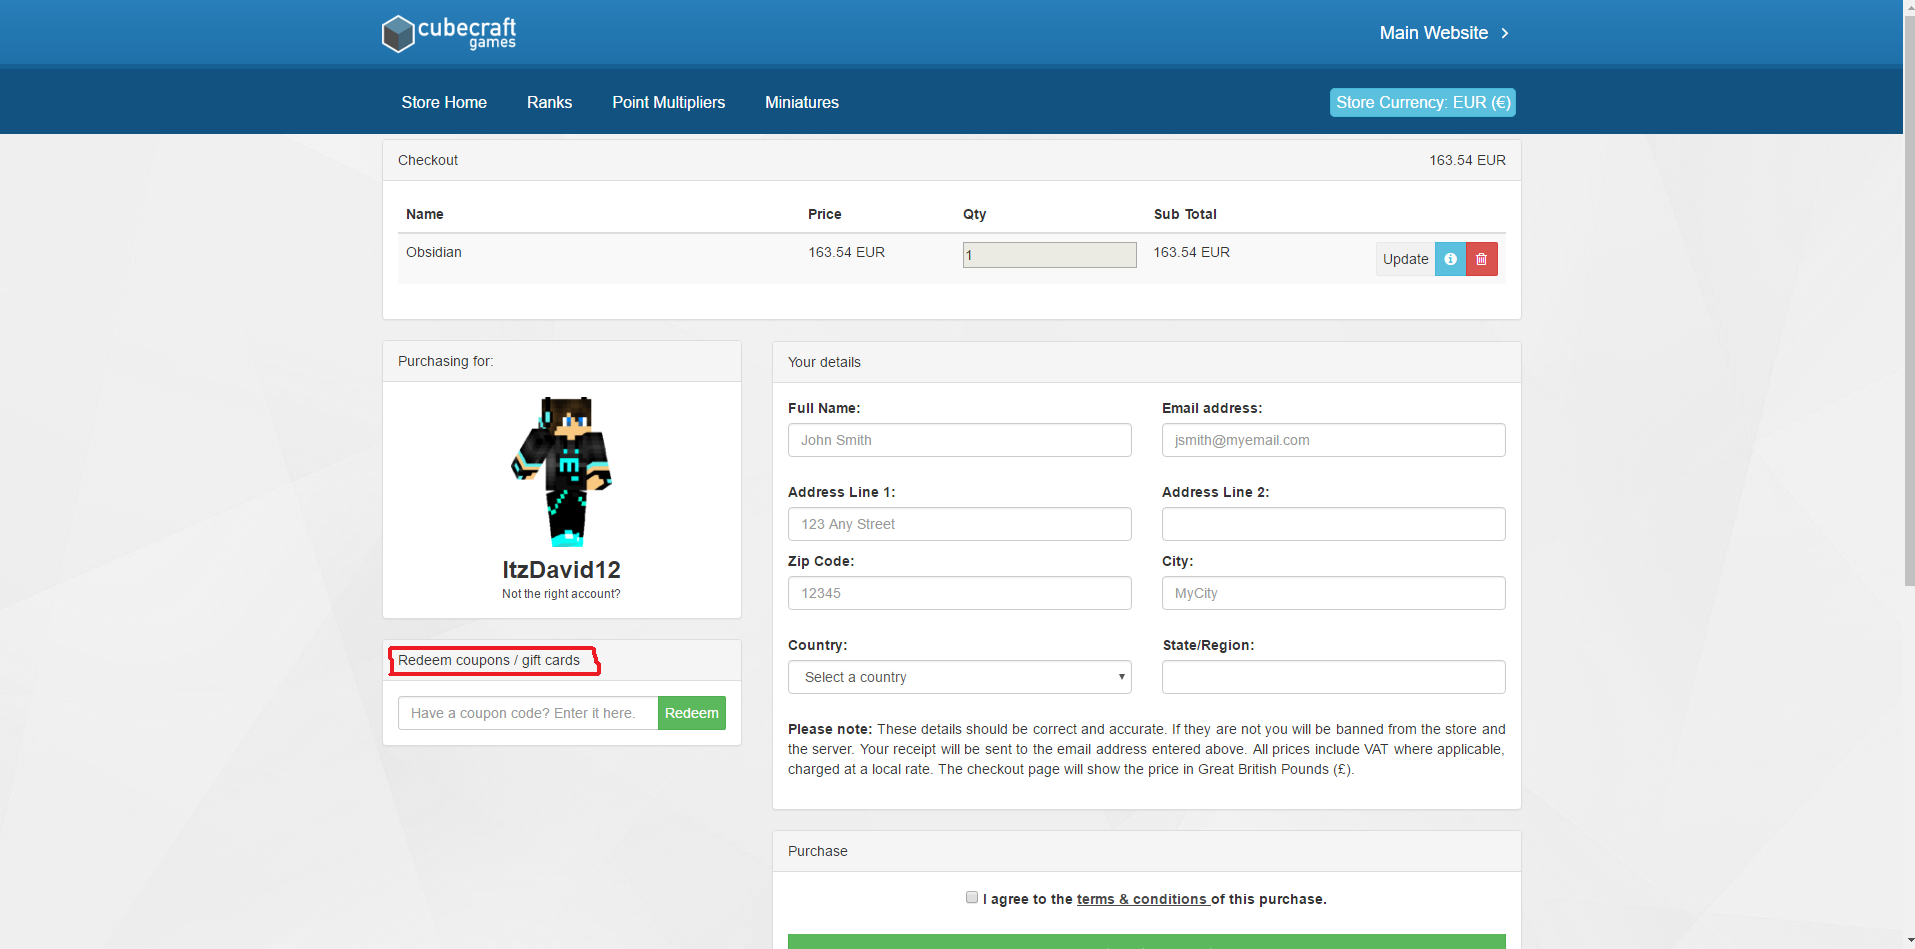
Task: Follow the Main Website link
Action: click(1434, 33)
